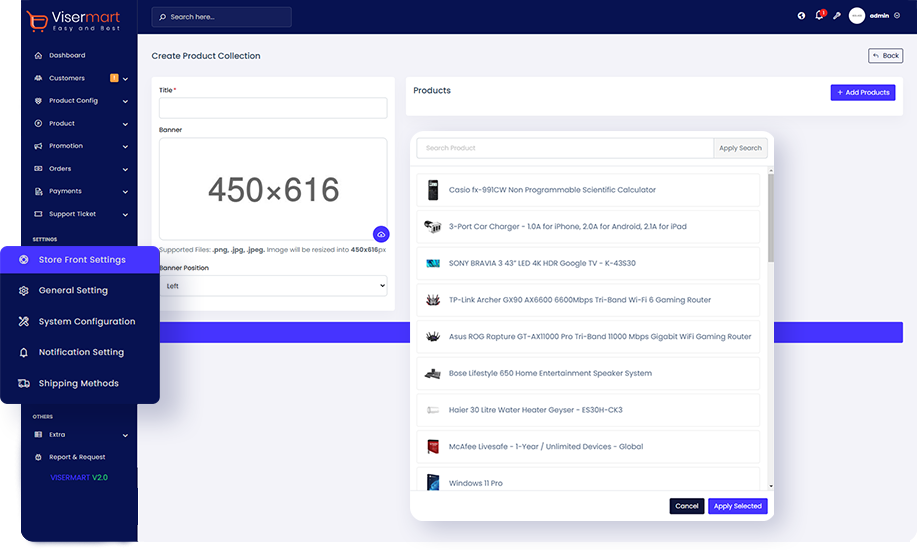Viewport: 917px width, 550px height.
Task: Expand the Product menu chevron
Action: coord(125,124)
